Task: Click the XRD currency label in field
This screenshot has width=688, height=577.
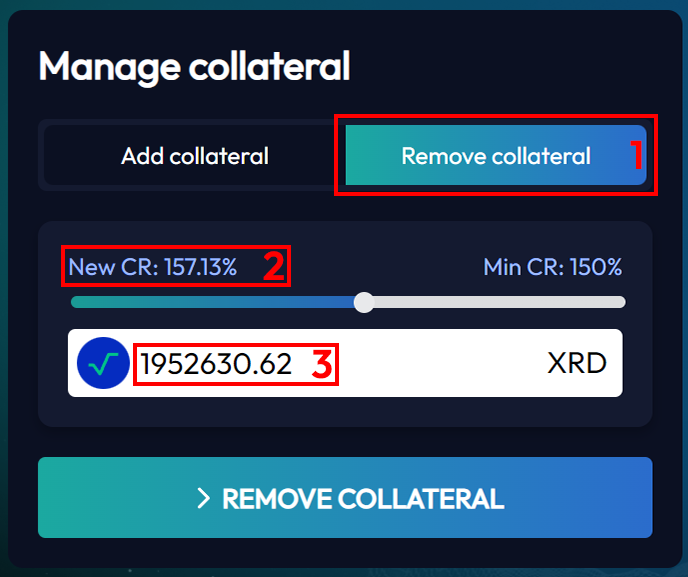Action: pos(577,363)
